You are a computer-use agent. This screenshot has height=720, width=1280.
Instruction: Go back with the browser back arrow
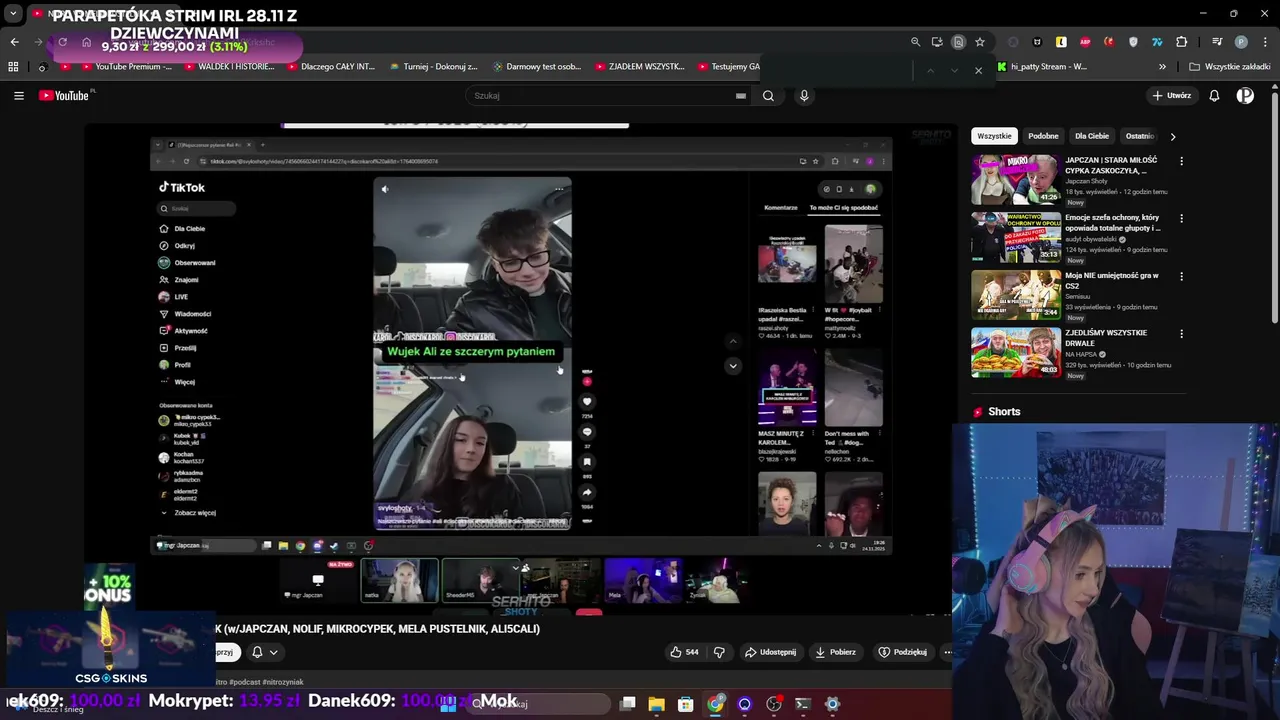tap(14, 42)
